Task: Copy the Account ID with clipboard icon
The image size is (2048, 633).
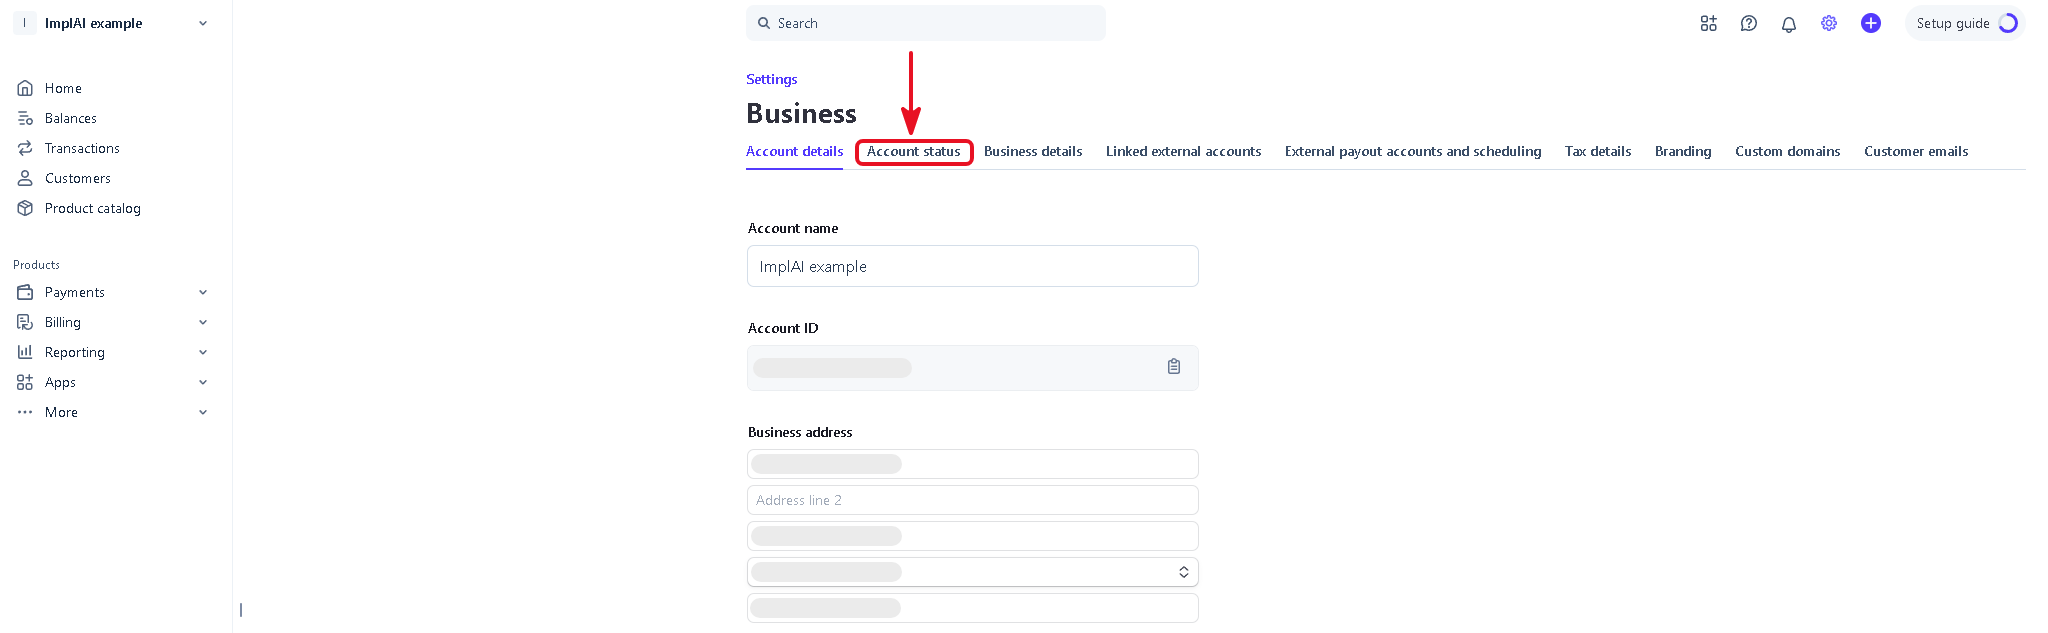Action: (x=1174, y=367)
